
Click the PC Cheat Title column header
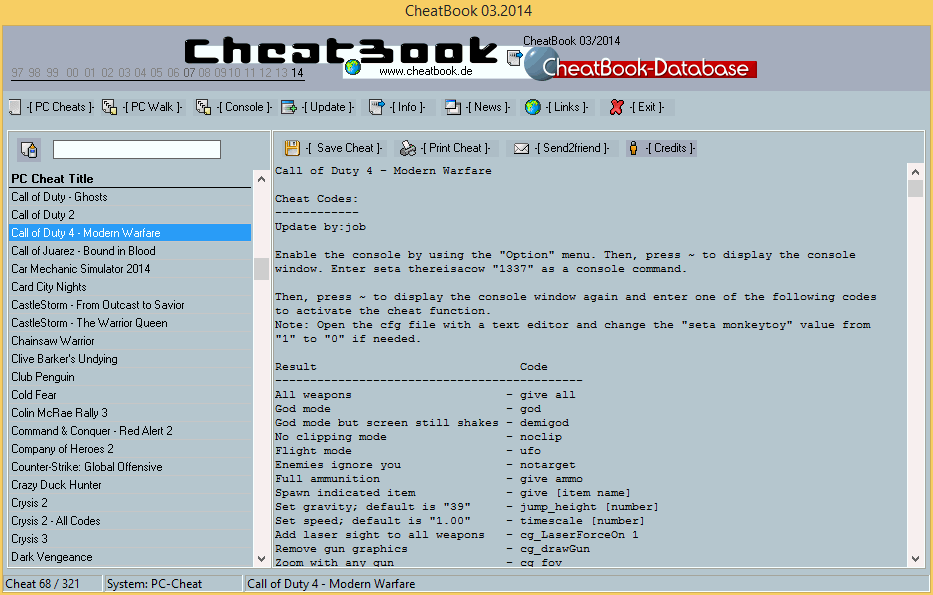pos(131,178)
